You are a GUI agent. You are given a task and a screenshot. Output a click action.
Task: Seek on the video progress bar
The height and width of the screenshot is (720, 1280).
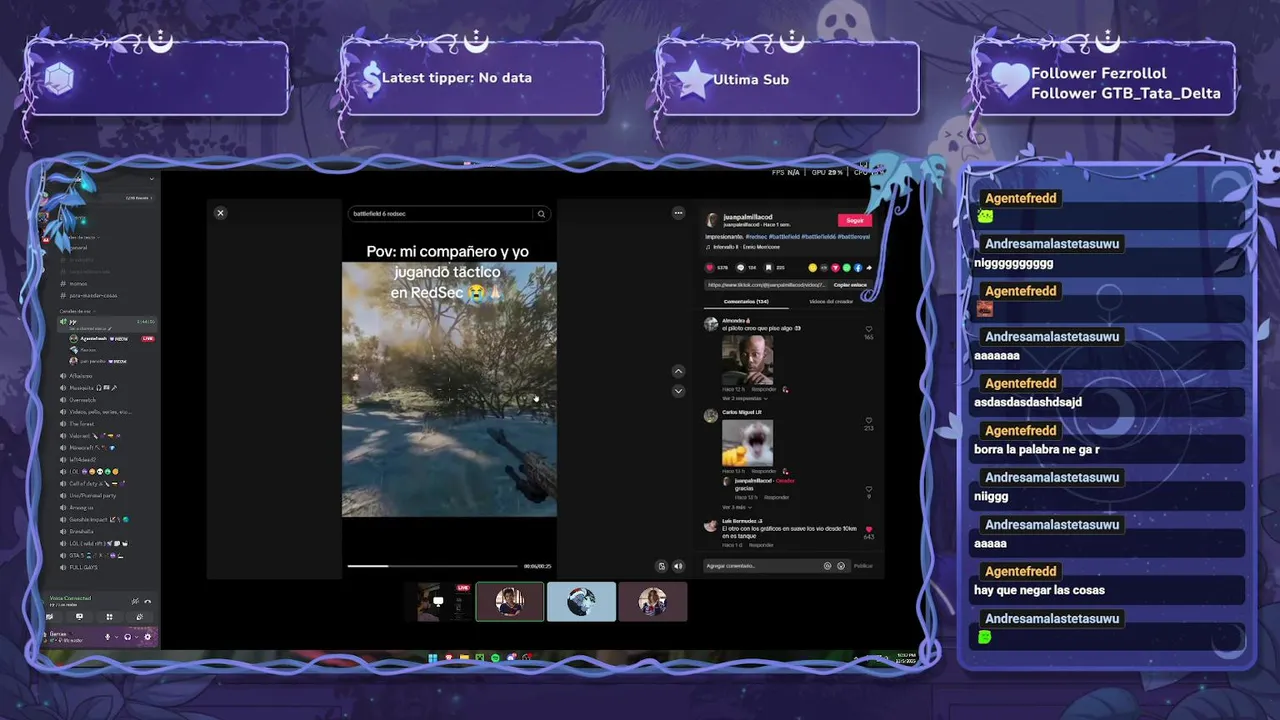tap(435, 566)
